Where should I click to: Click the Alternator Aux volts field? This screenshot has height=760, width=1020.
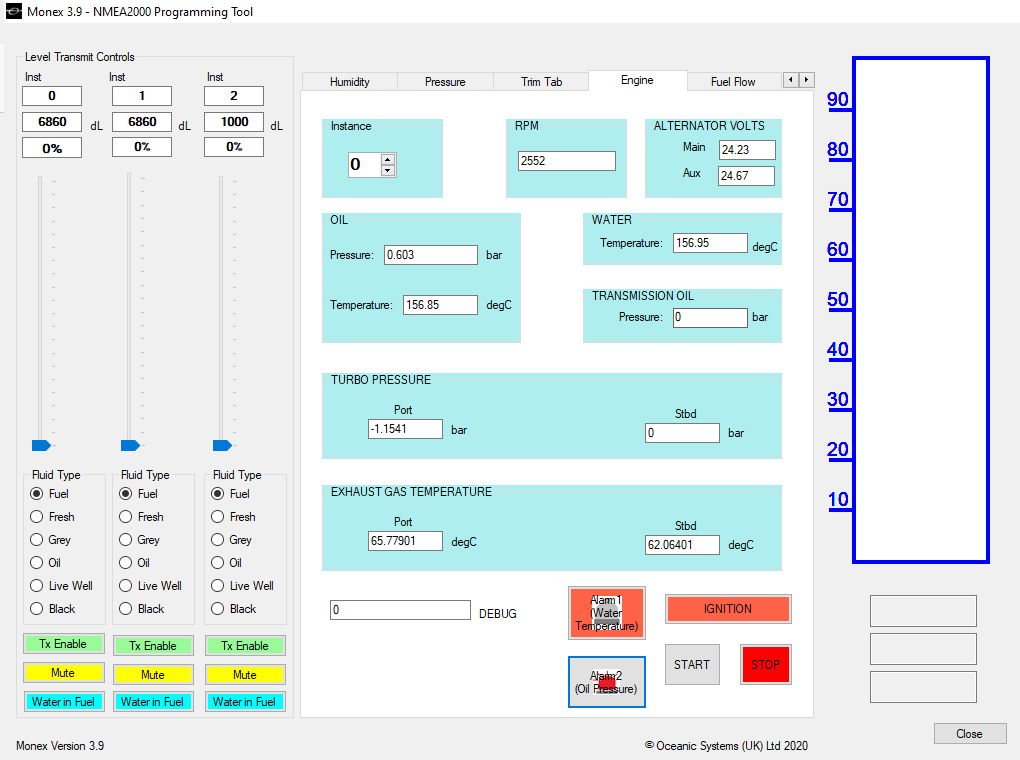746,176
